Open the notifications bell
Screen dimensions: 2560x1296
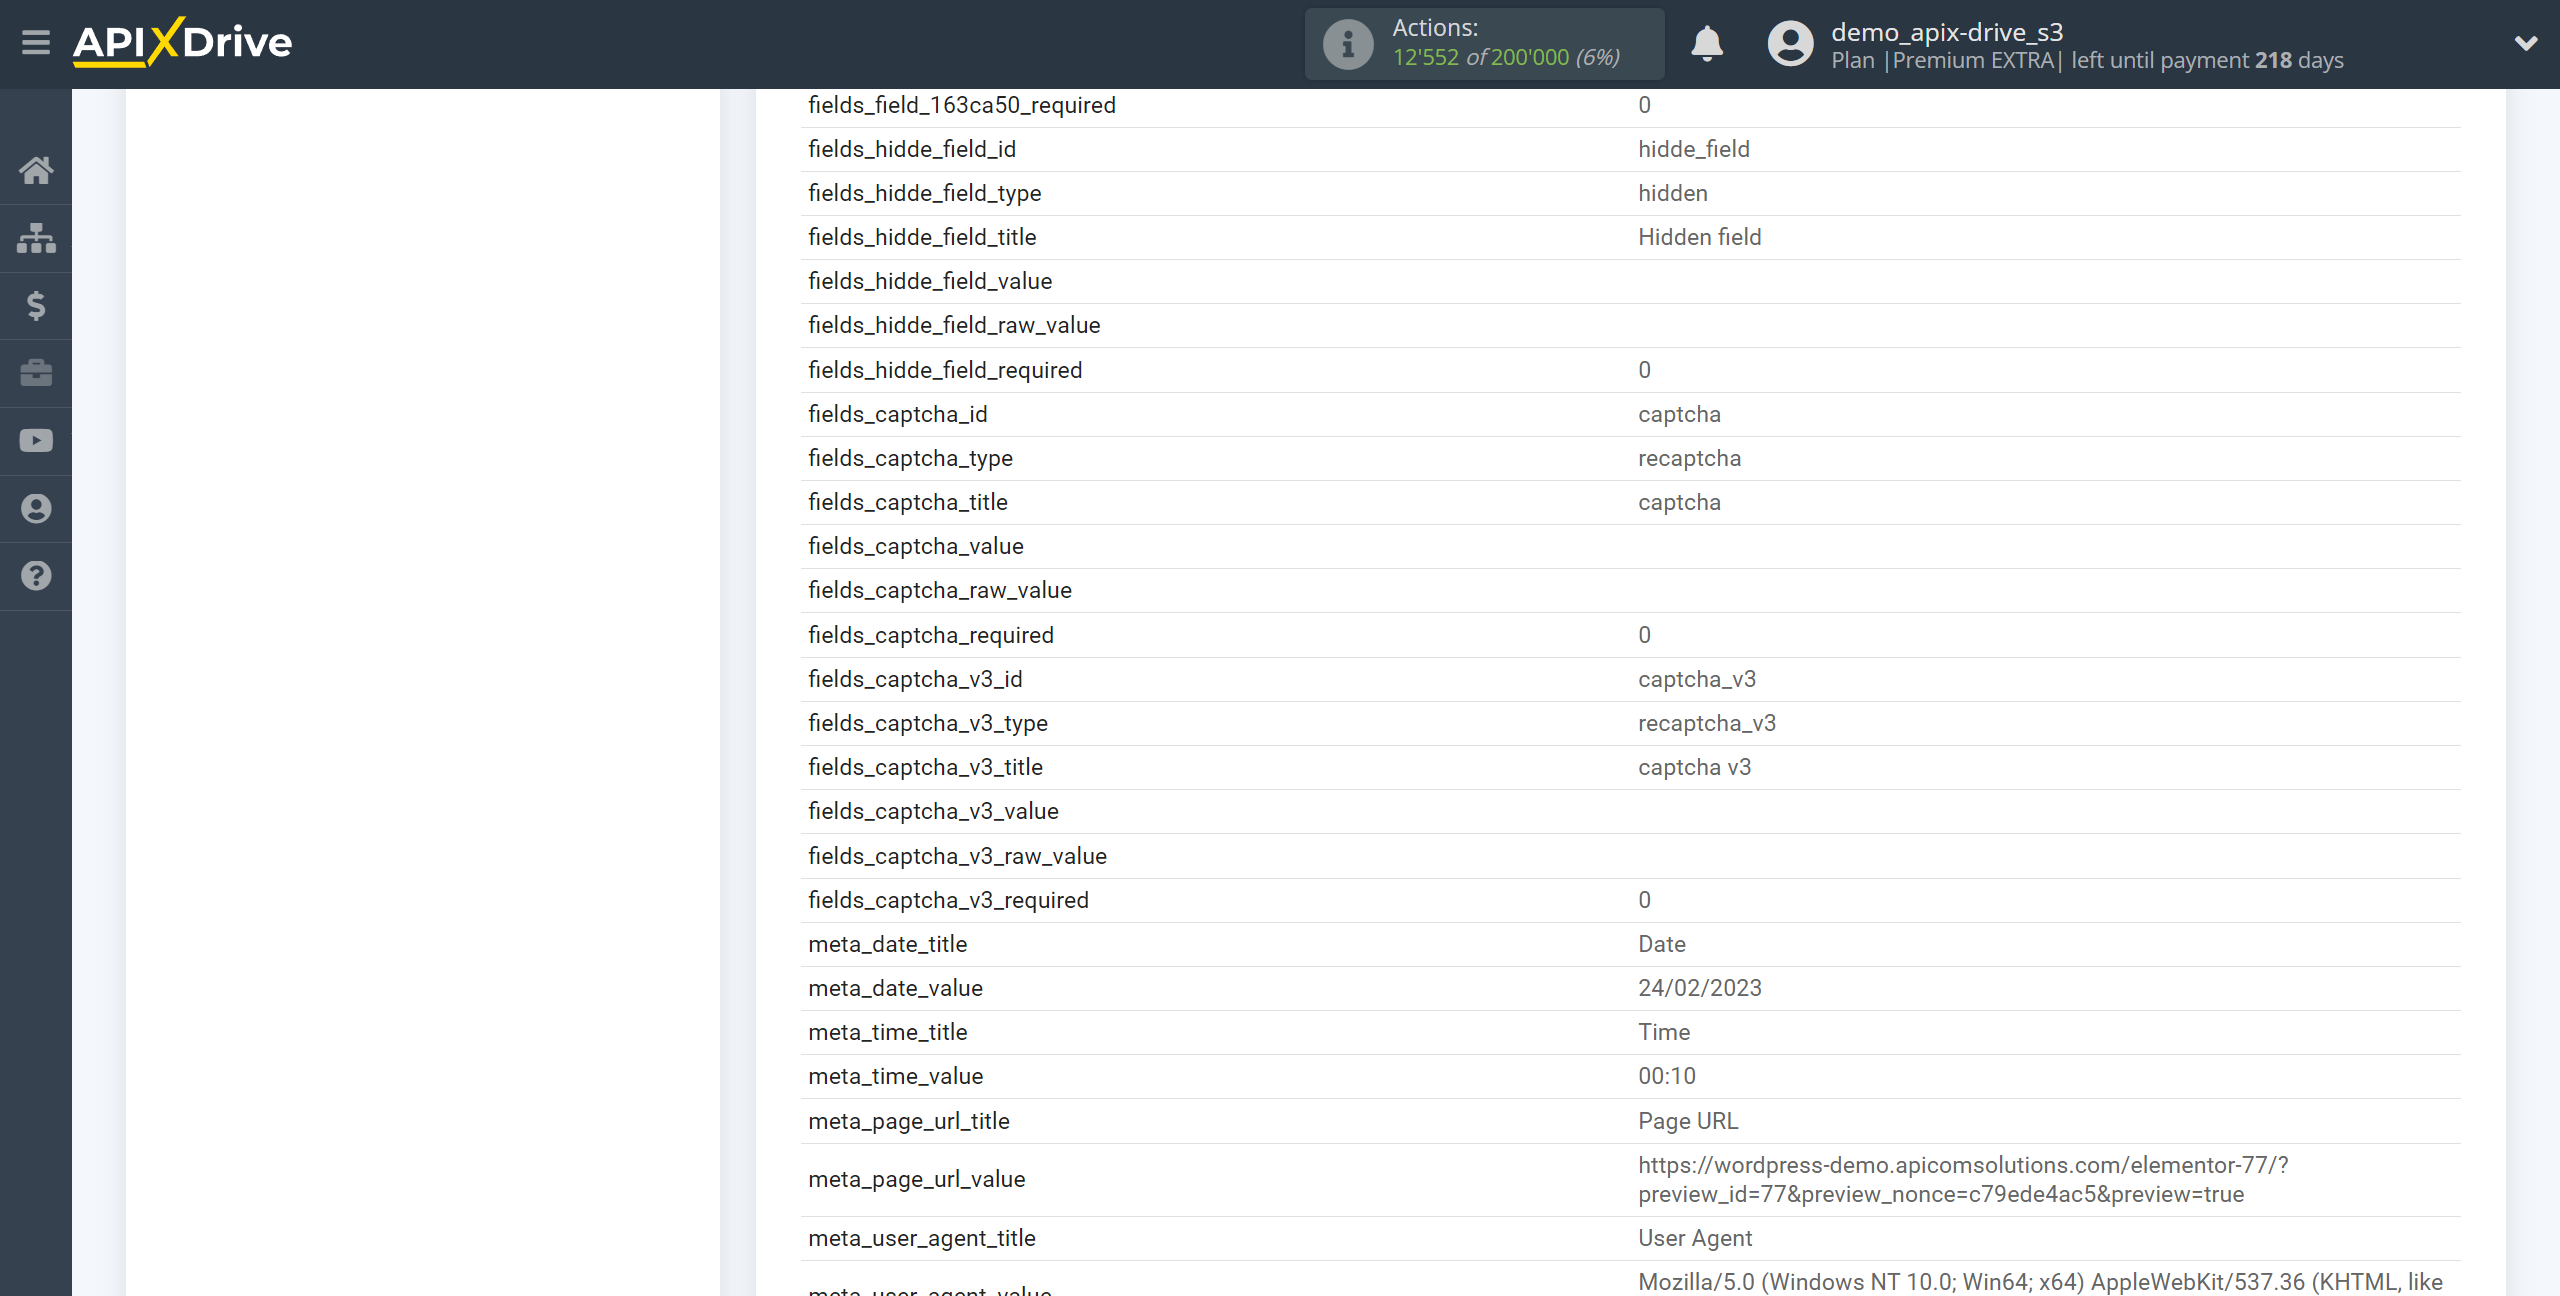1707,44
